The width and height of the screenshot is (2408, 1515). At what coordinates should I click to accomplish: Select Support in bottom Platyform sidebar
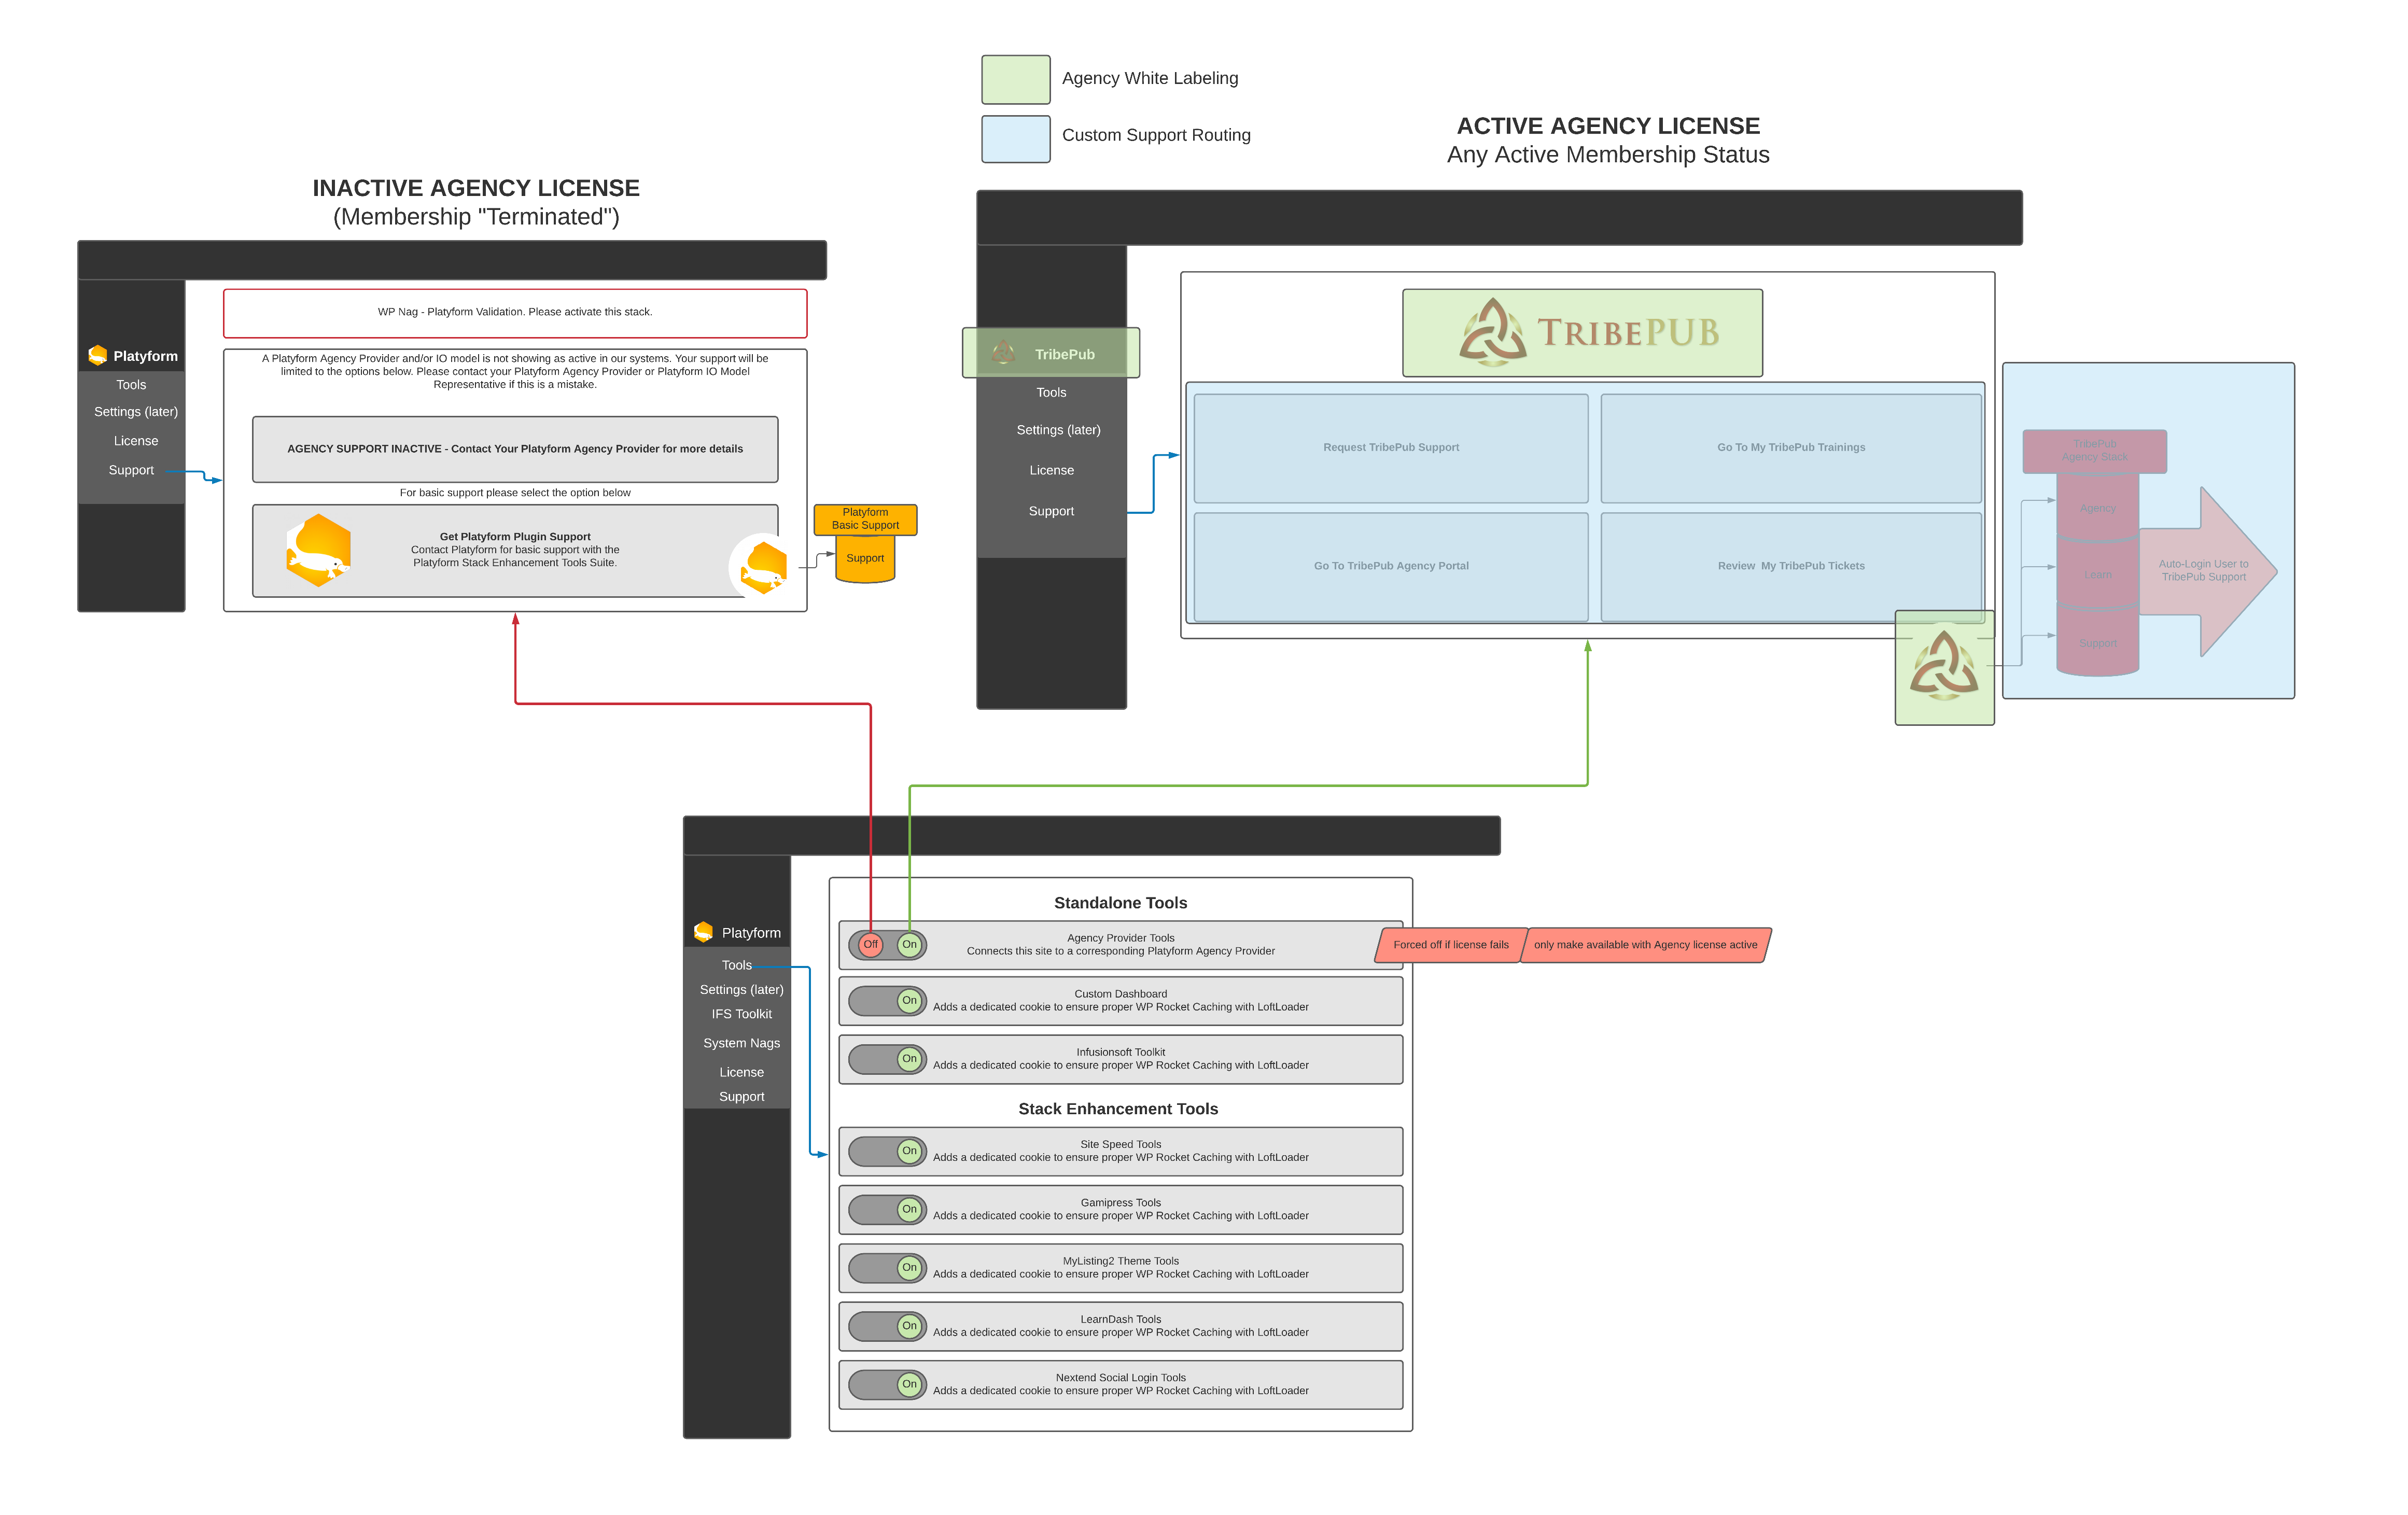point(741,1097)
